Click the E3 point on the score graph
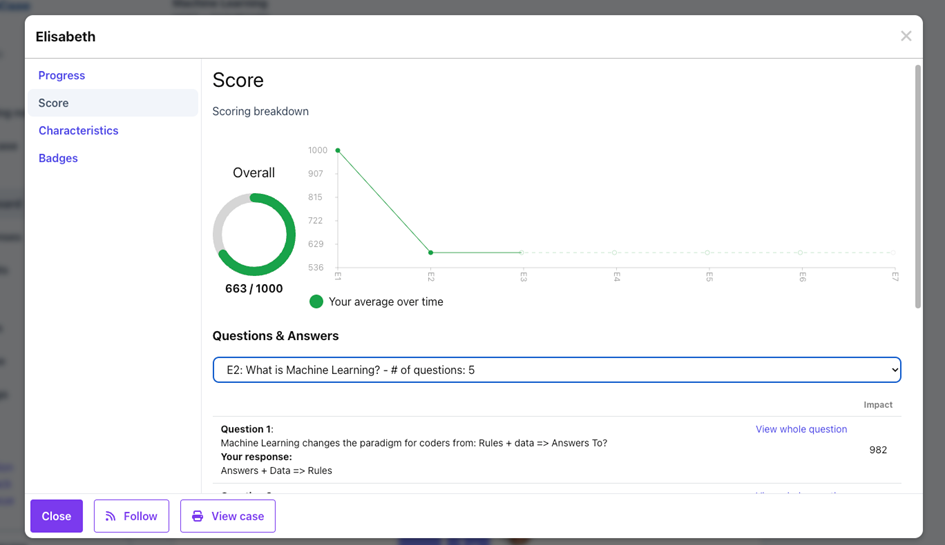 tap(522, 252)
